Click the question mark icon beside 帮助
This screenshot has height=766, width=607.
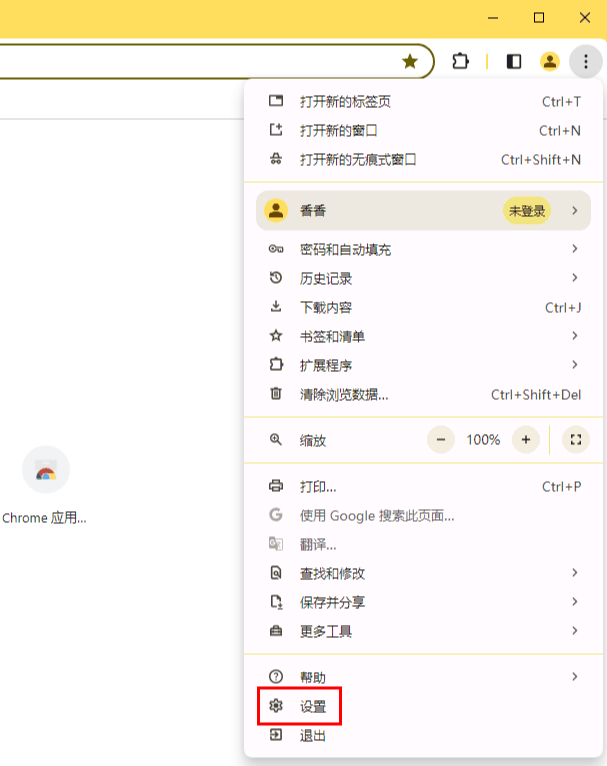coord(276,677)
